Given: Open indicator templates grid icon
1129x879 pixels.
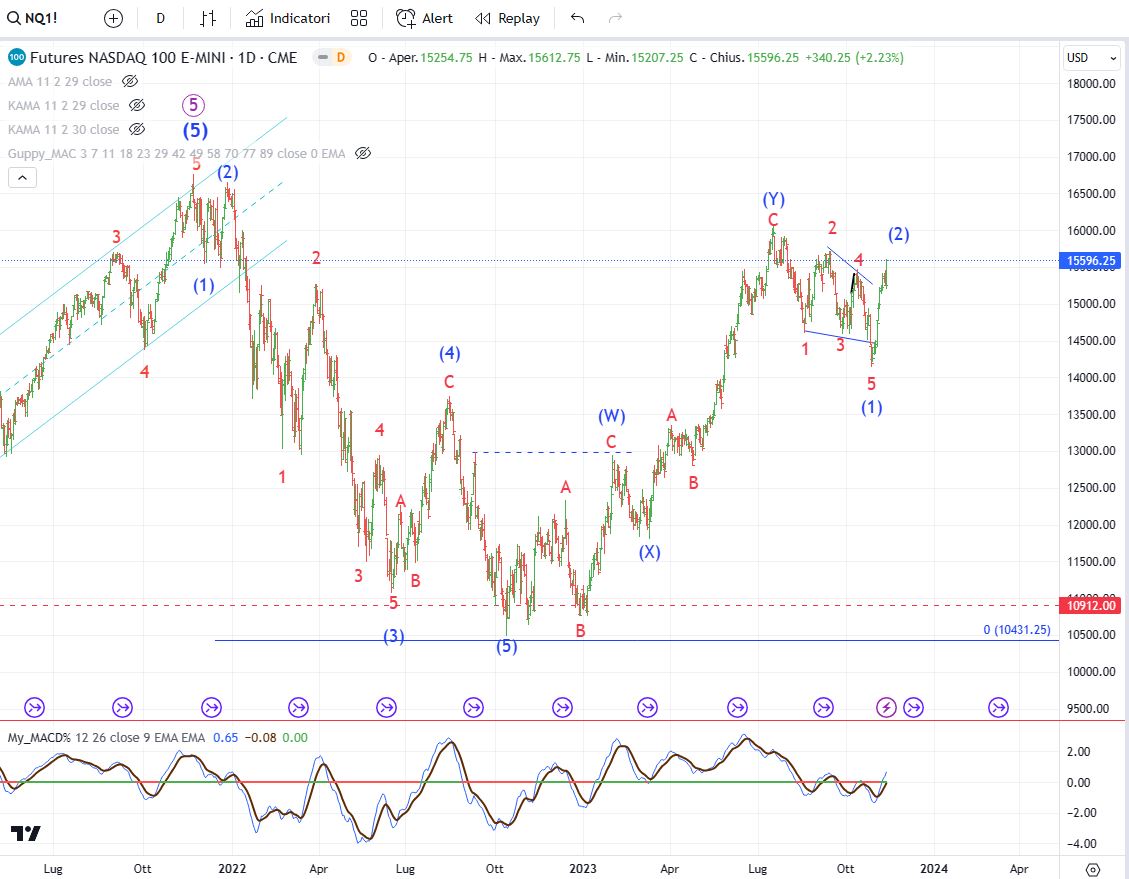Looking at the screenshot, I should 359,18.
